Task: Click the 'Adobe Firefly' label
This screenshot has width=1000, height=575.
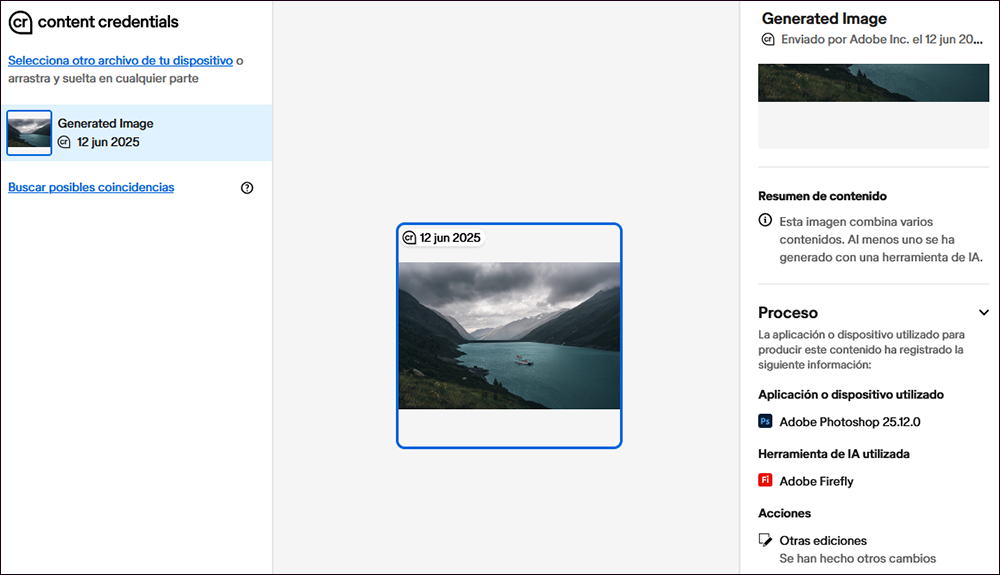Action: [816, 481]
